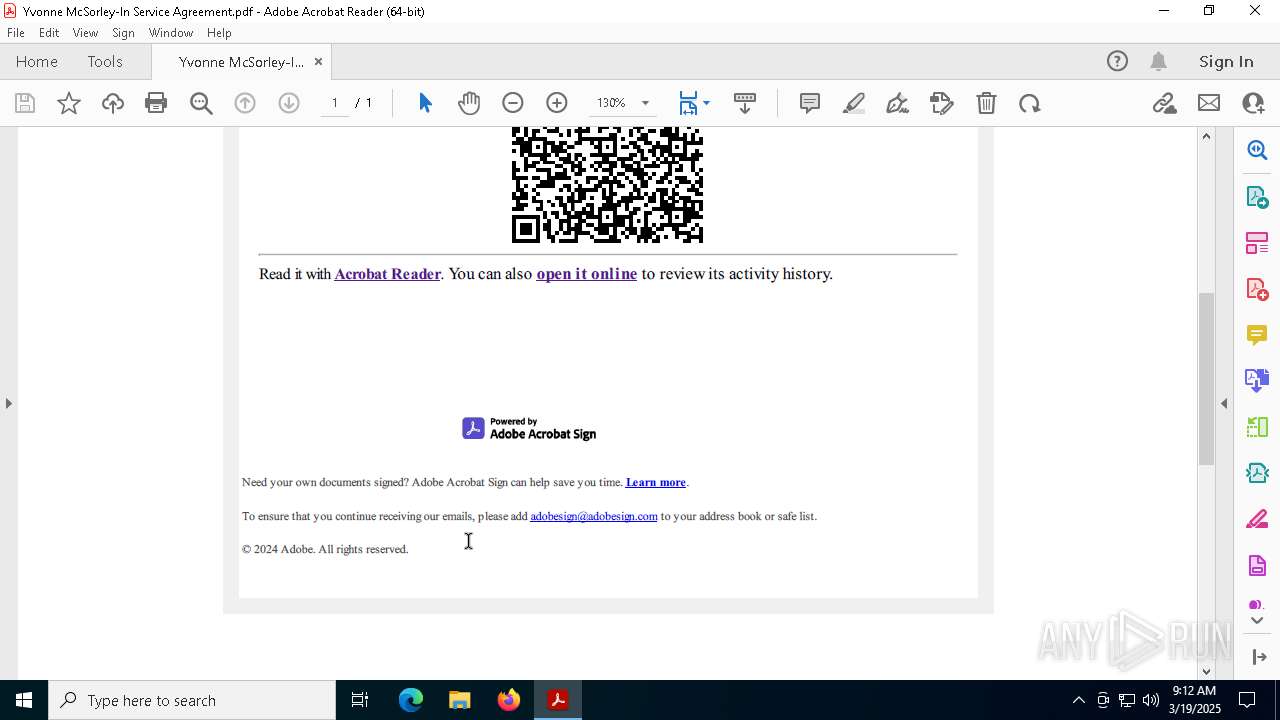Click the current page number field
Viewport: 1280px width, 720px height.
[335, 103]
